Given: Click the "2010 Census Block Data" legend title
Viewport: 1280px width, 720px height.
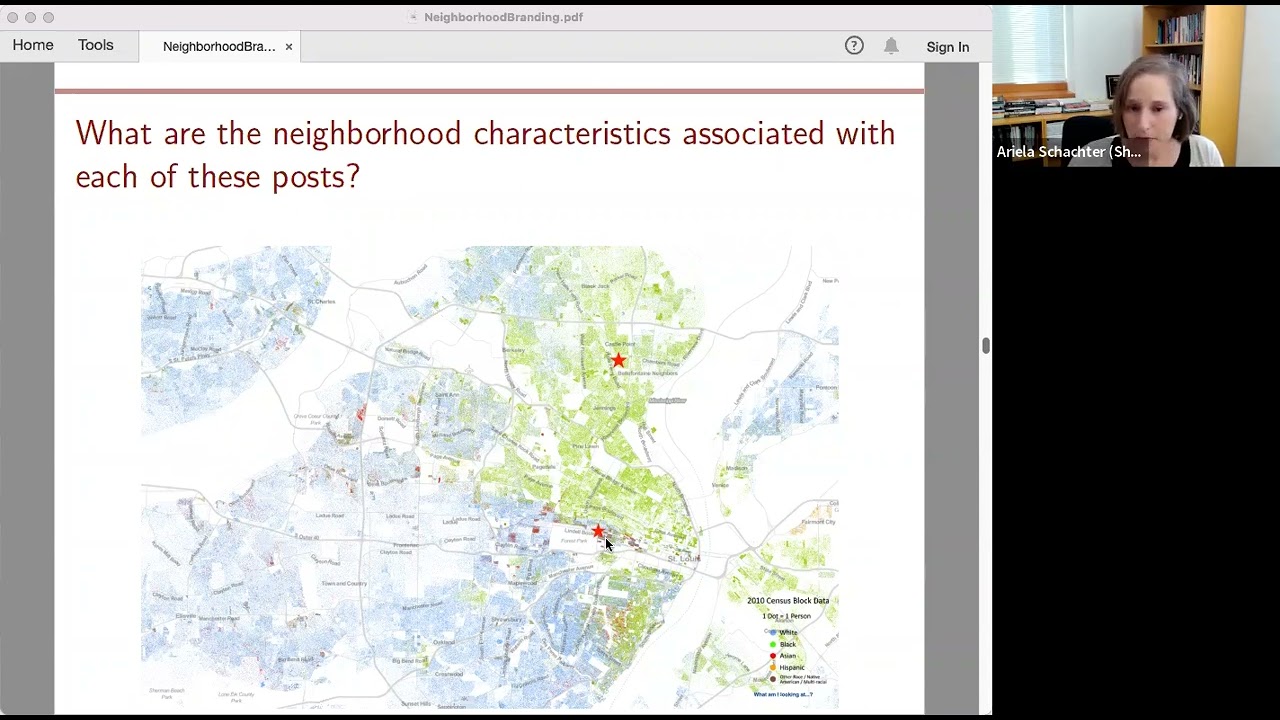Looking at the screenshot, I should tap(788, 601).
